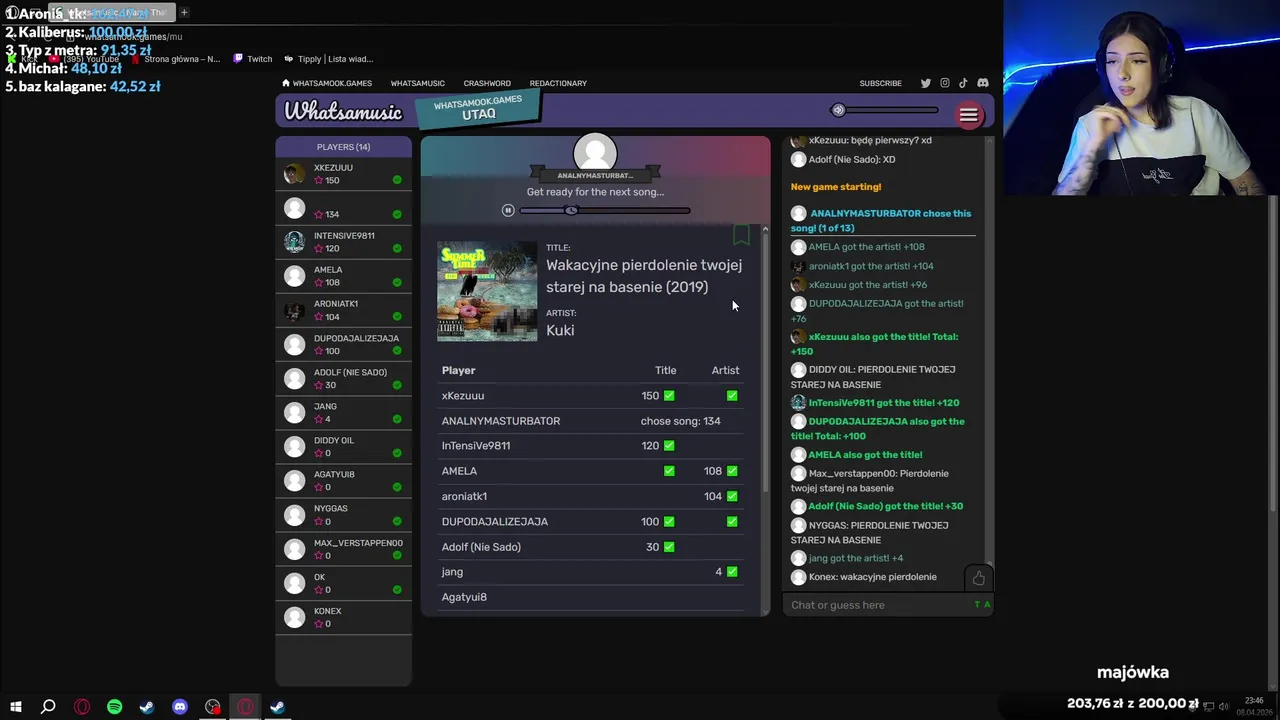Open Whatsamook Instagram icon

[x=944, y=83]
